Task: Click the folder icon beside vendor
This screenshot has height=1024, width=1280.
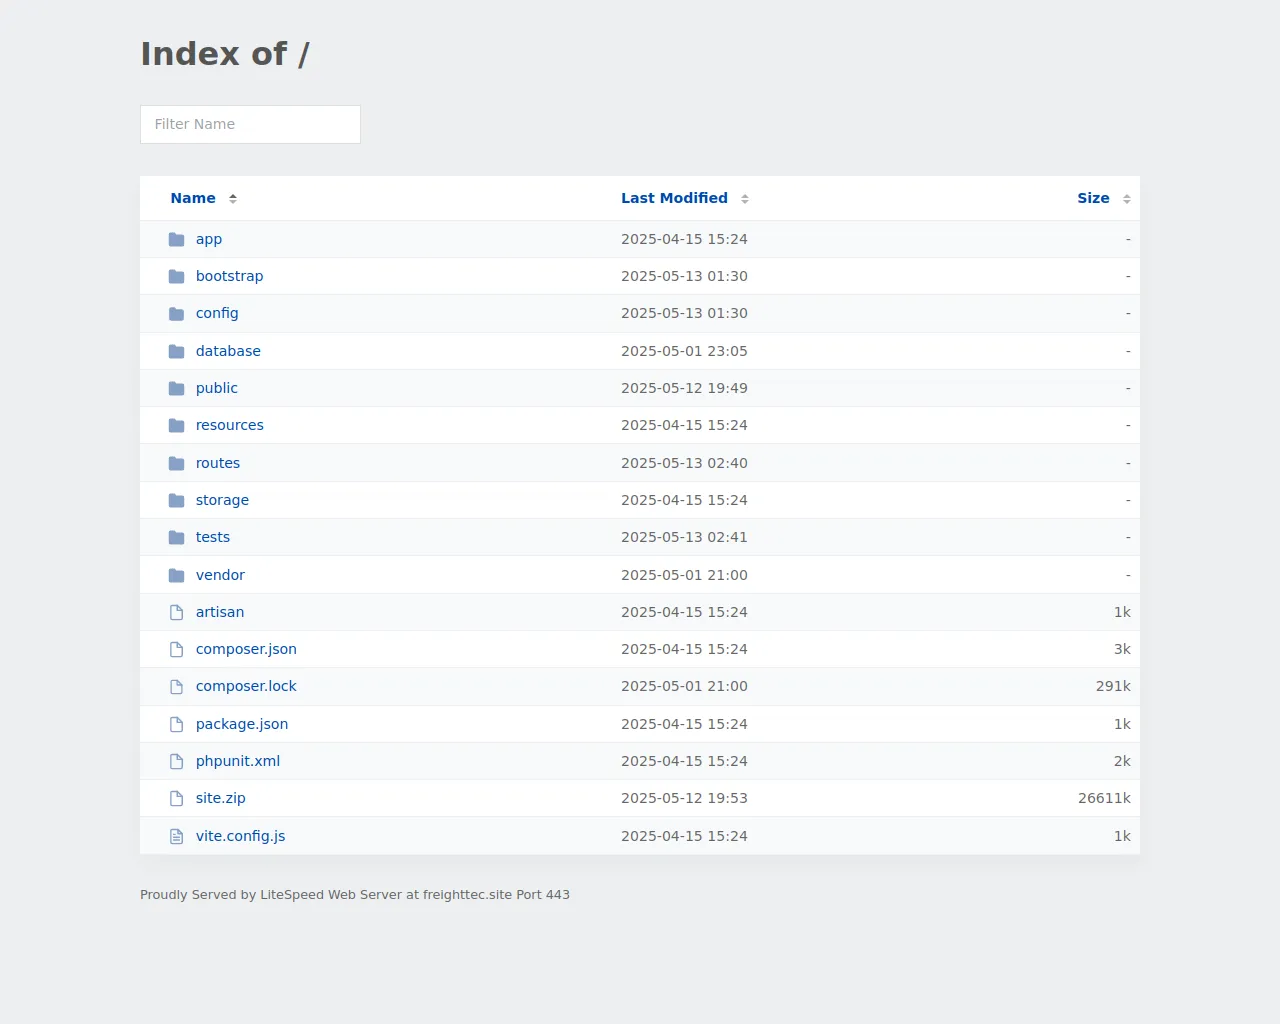Action: coord(177,575)
